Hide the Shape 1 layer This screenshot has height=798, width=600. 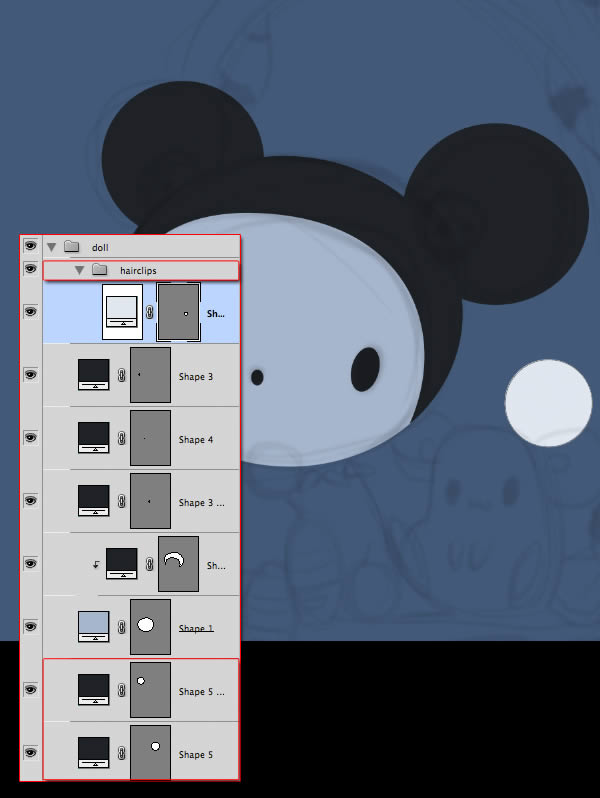coord(31,626)
